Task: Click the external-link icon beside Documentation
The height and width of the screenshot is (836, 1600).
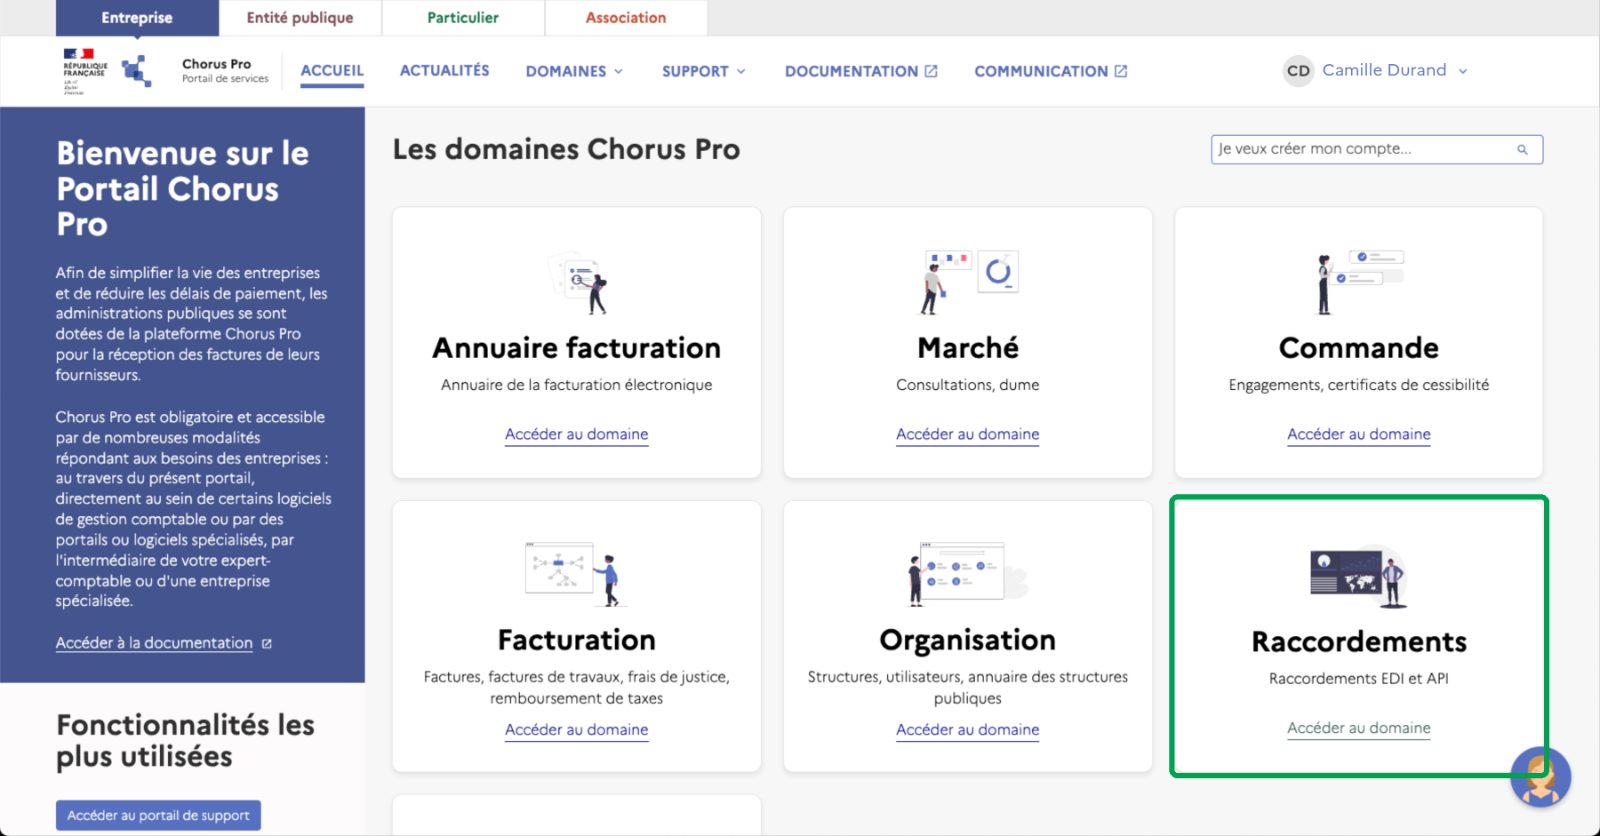Action: point(931,71)
